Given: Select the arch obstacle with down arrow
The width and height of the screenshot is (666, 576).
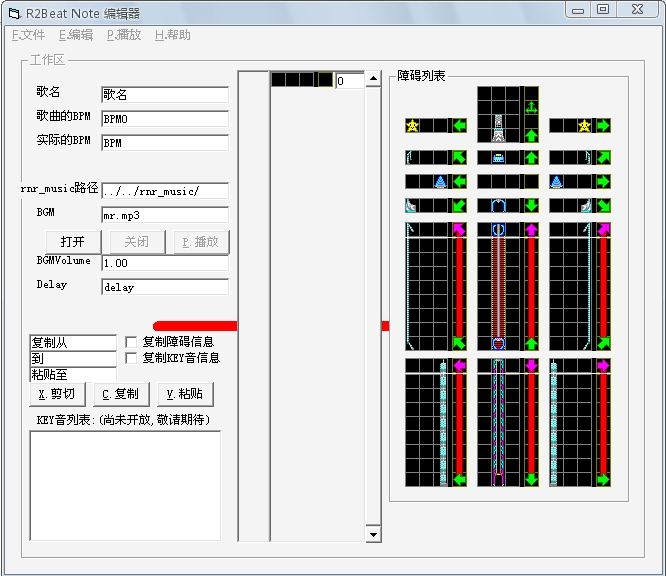Looking at the screenshot, I should 508,206.
